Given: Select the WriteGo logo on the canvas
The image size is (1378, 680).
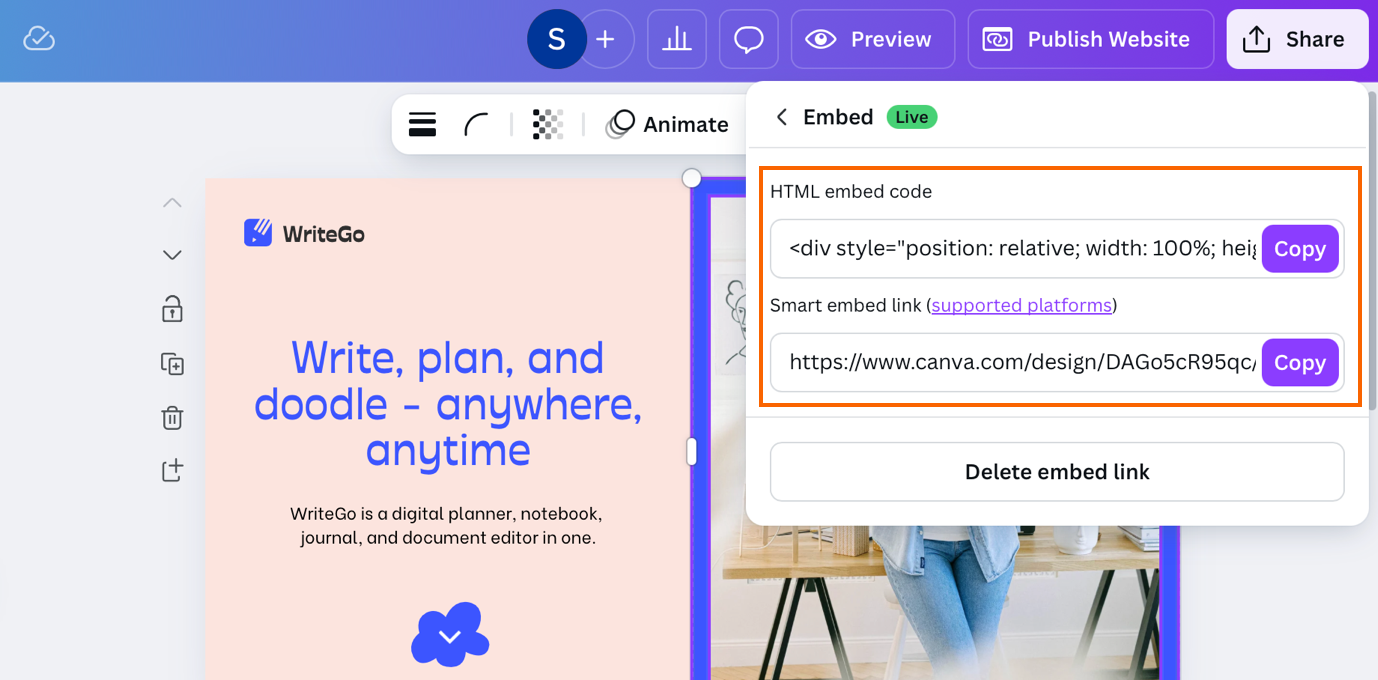Looking at the screenshot, I should [x=304, y=233].
